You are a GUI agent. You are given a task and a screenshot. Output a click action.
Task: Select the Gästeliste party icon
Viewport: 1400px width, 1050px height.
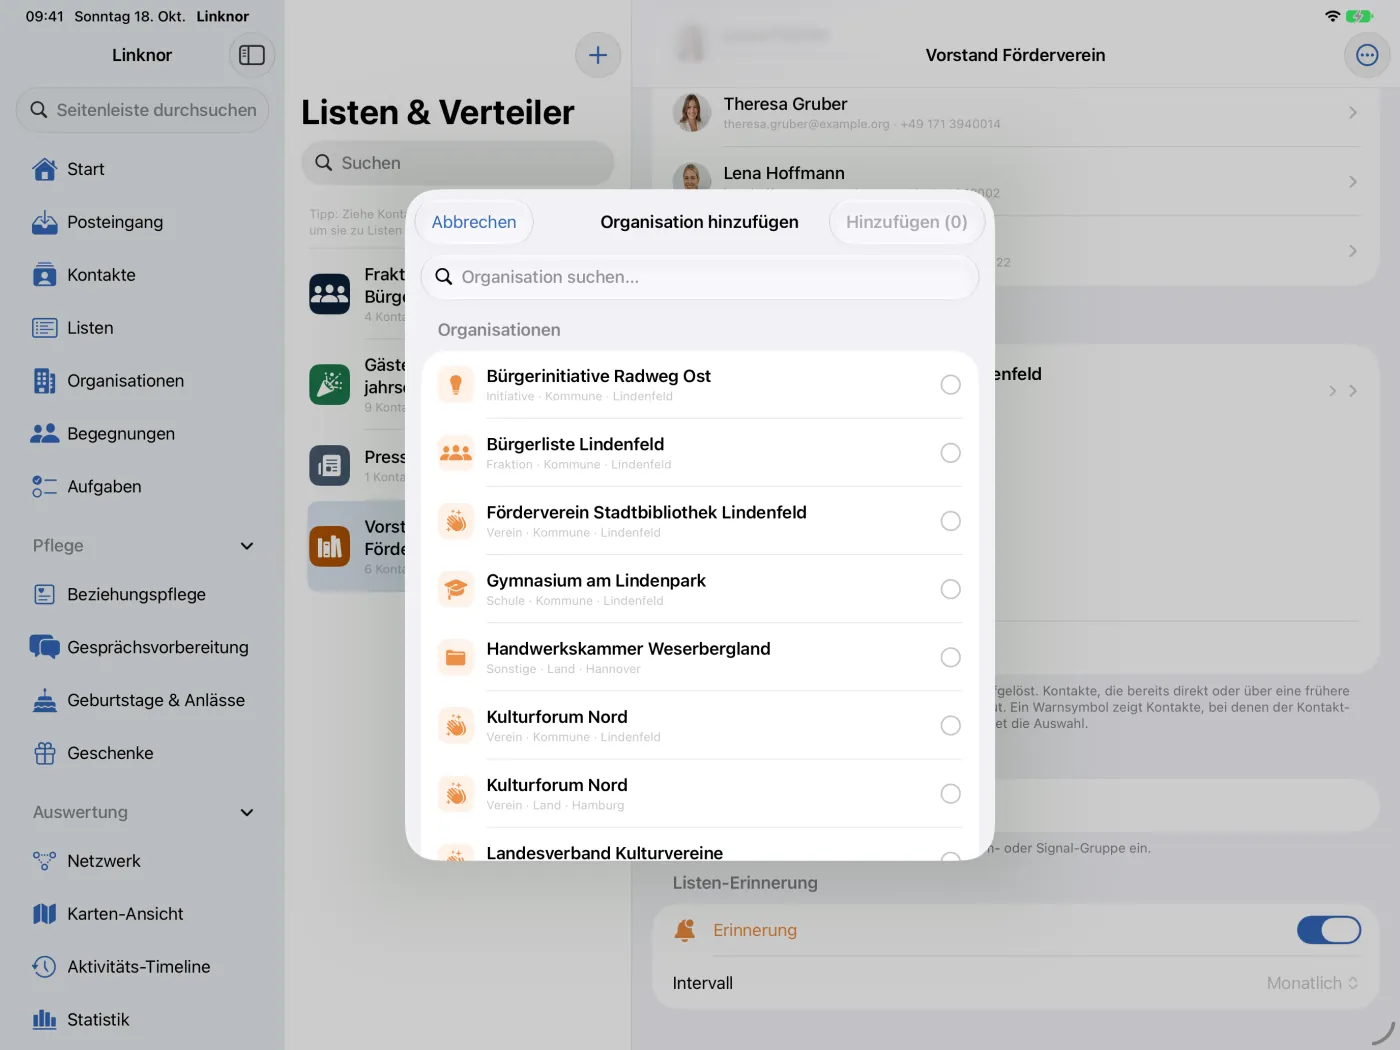(x=330, y=384)
